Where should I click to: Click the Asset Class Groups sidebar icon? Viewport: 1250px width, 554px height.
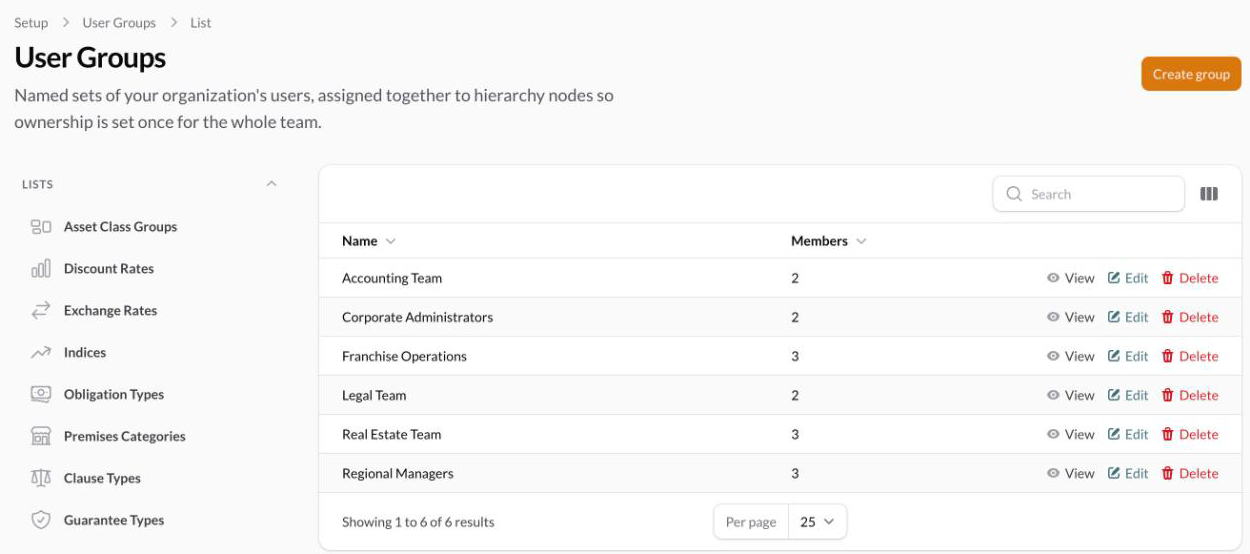pos(41,227)
